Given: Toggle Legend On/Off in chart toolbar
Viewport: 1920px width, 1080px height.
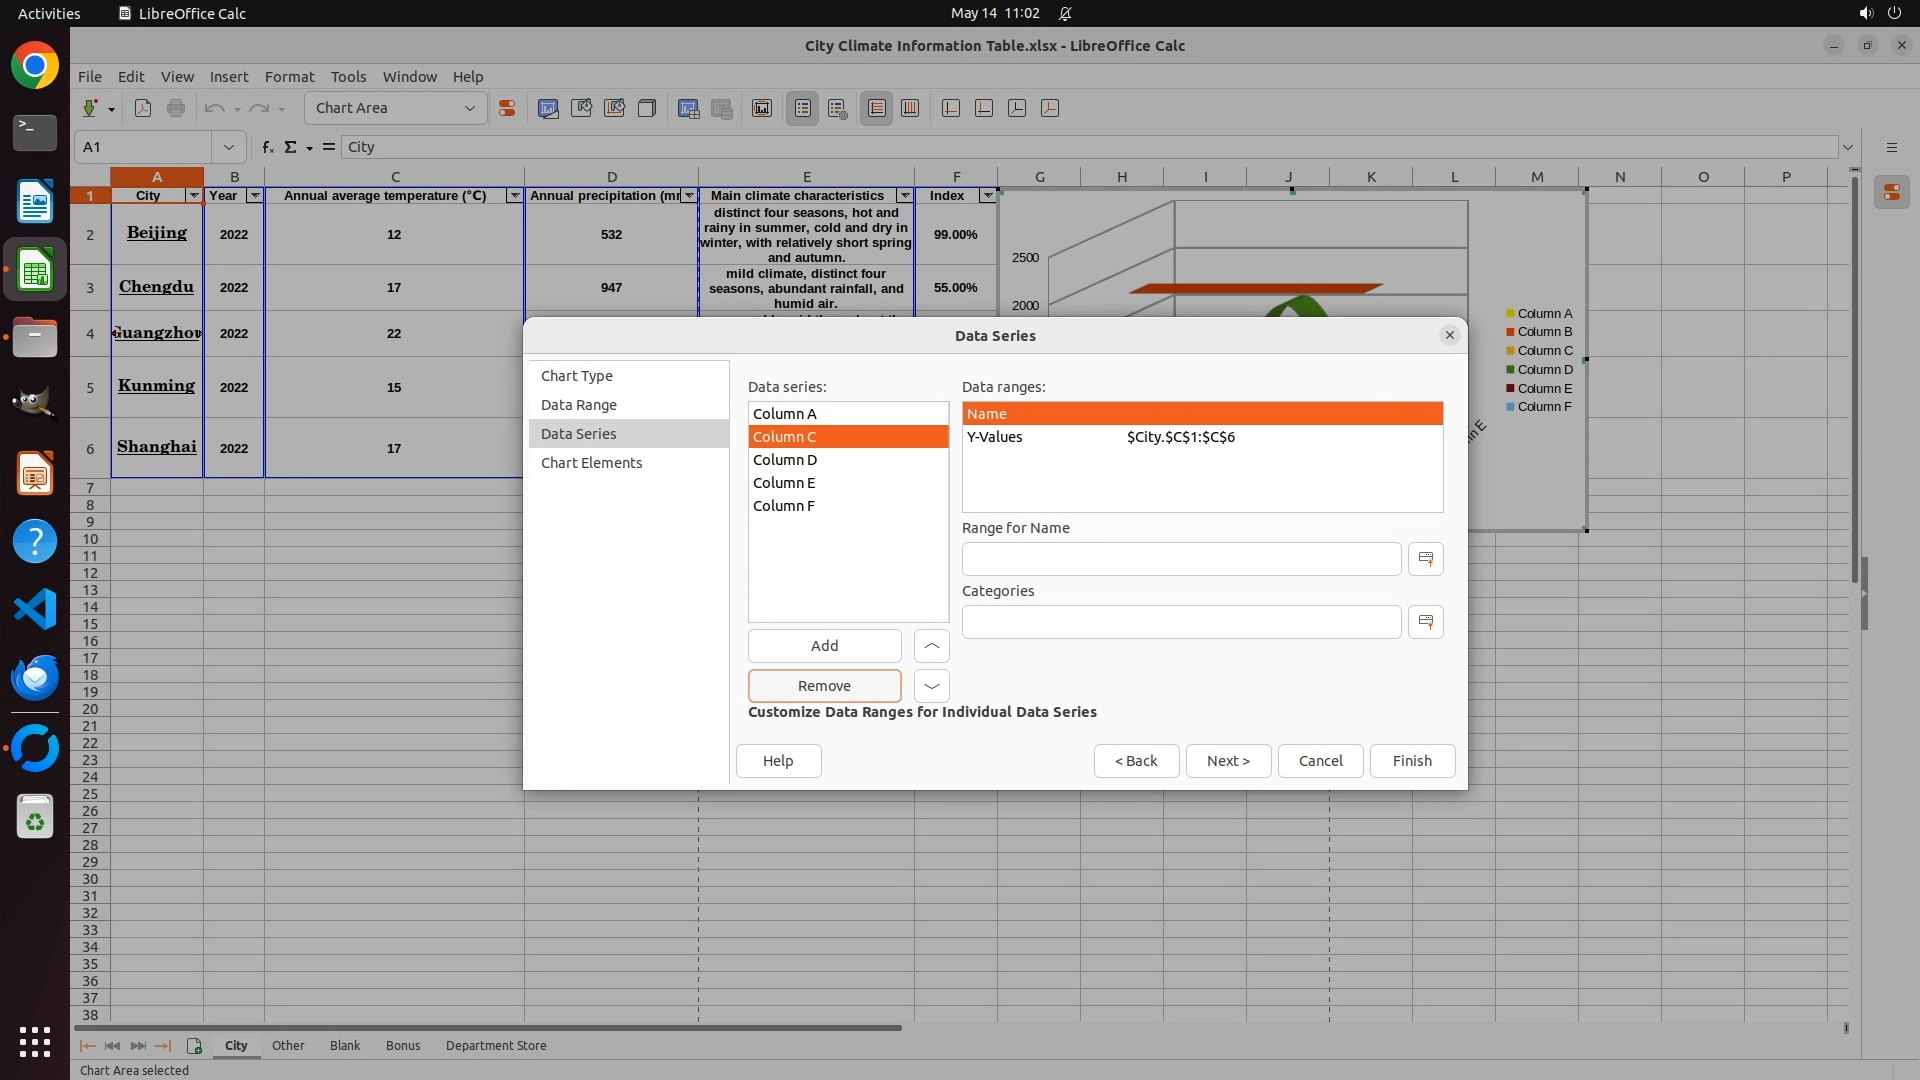Looking at the screenshot, I should 803,108.
